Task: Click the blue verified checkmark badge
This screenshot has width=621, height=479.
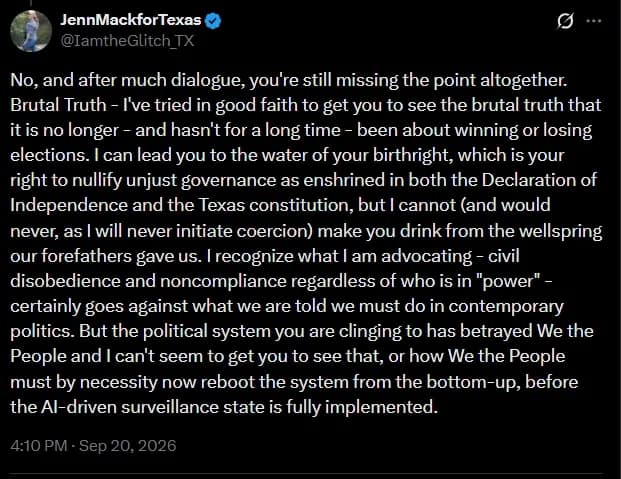Action: tap(213, 21)
